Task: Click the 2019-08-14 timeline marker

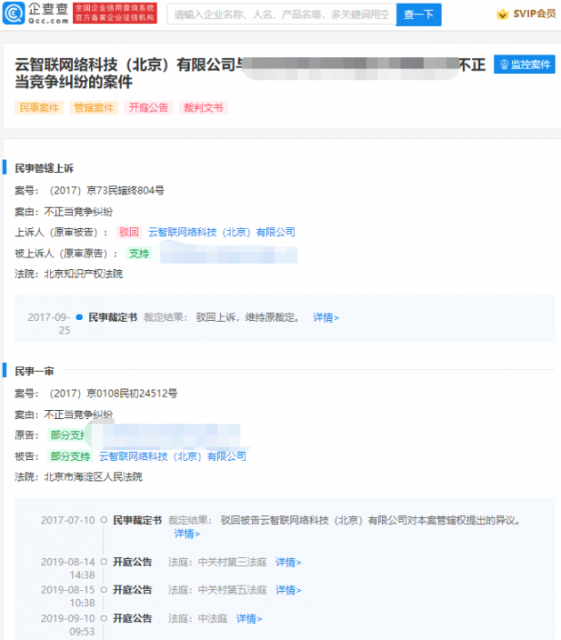Action: pyautogui.click(x=104, y=562)
